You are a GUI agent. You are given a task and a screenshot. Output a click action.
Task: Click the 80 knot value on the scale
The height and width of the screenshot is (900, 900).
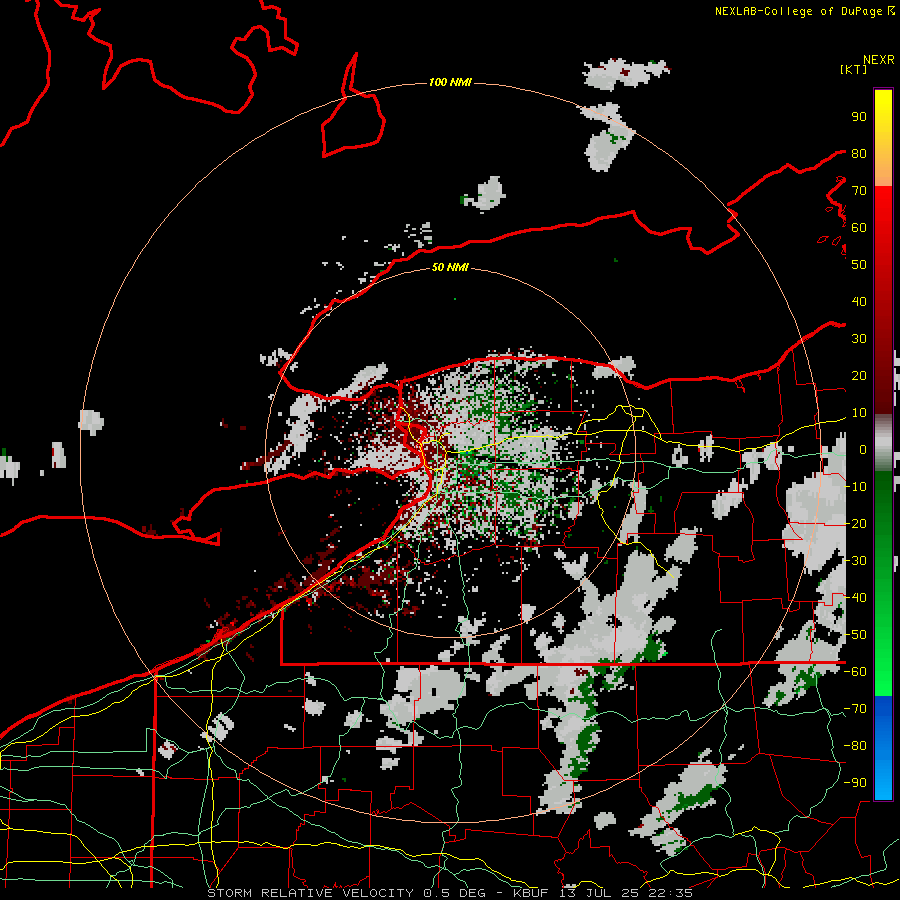pos(859,154)
